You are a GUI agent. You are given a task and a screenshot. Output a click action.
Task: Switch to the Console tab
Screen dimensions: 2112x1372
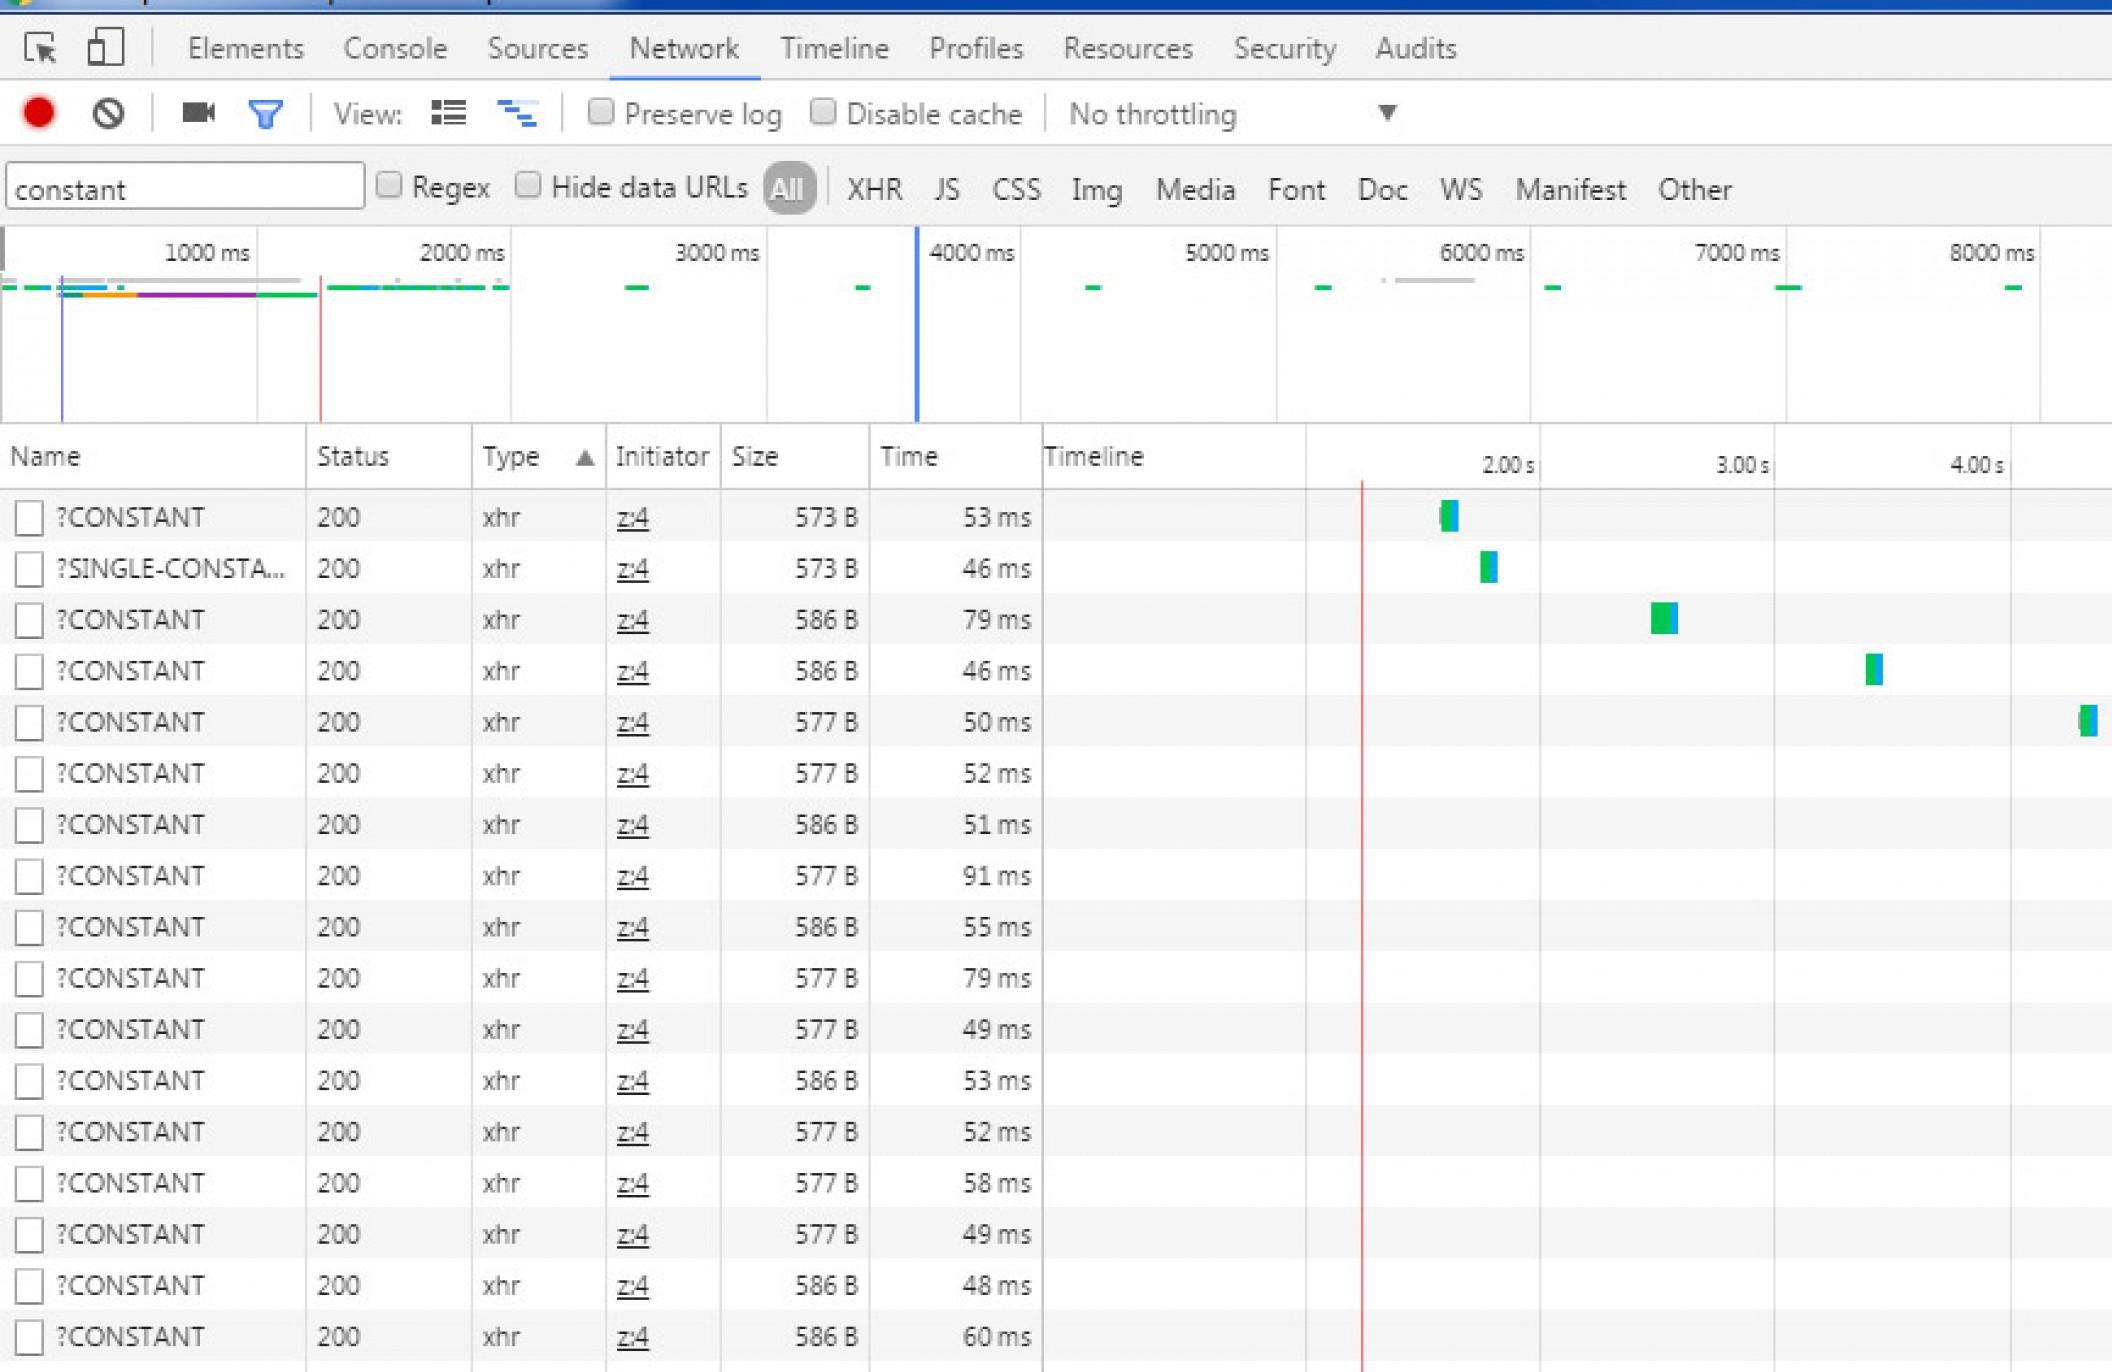point(395,48)
